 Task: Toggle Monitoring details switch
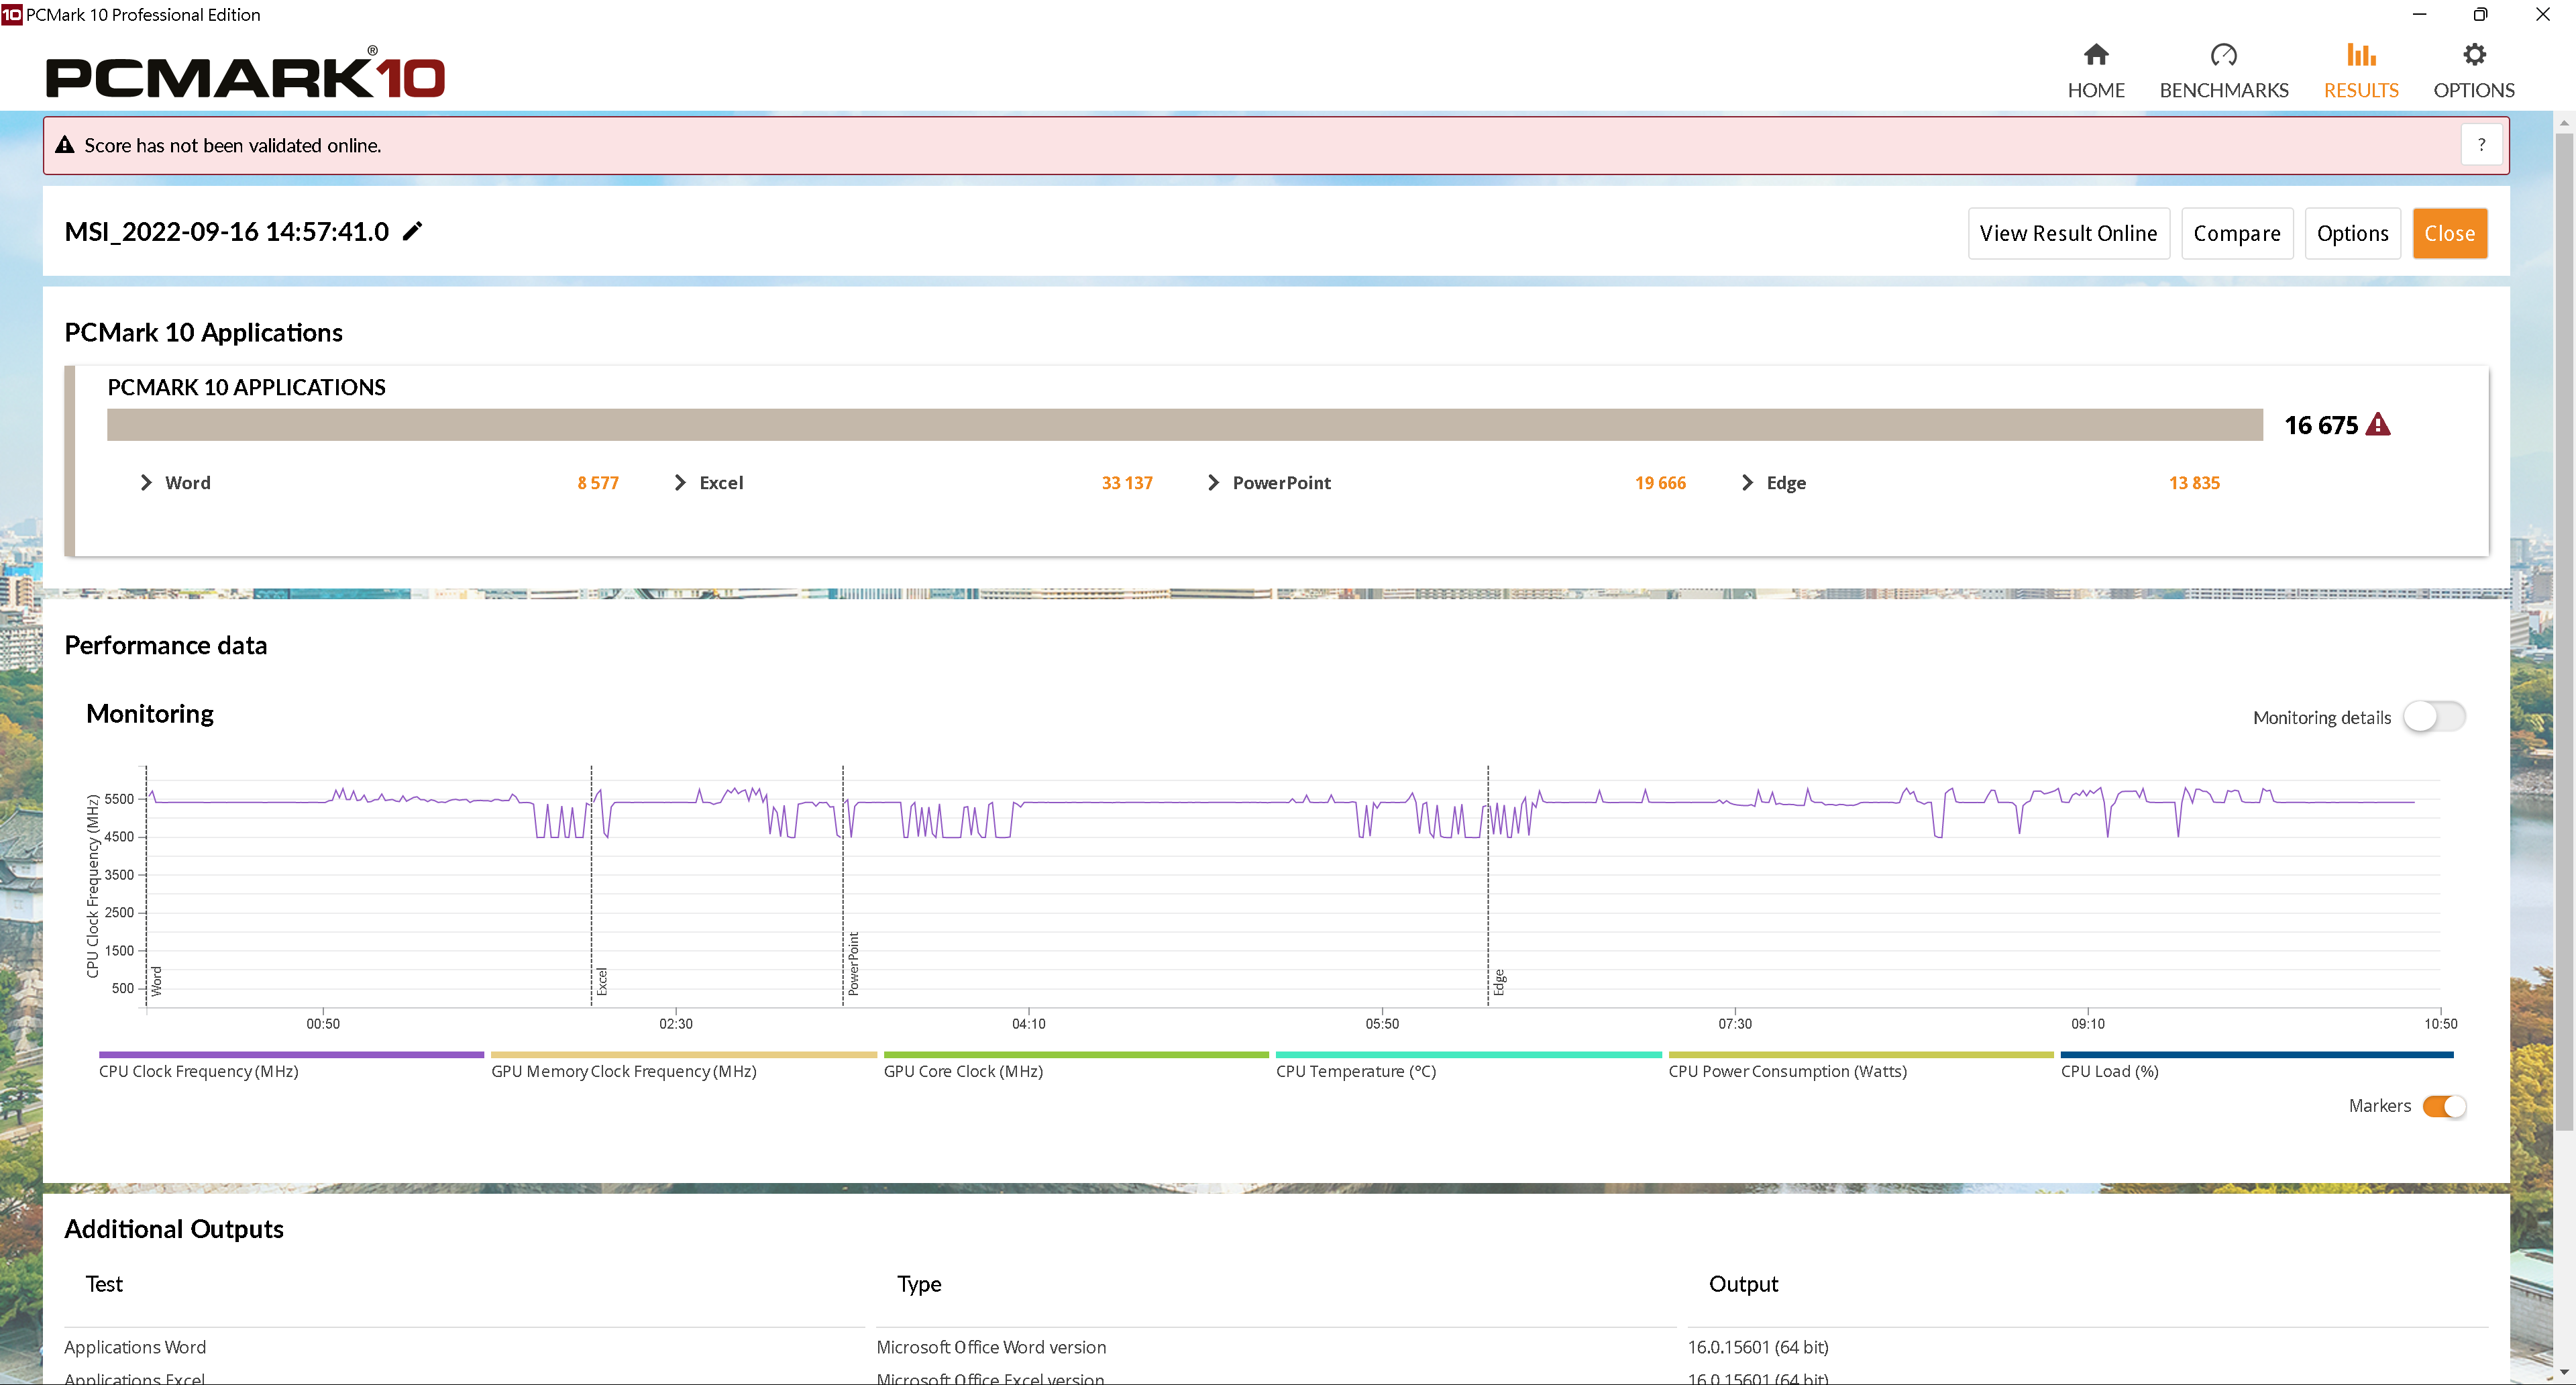coord(2434,716)
